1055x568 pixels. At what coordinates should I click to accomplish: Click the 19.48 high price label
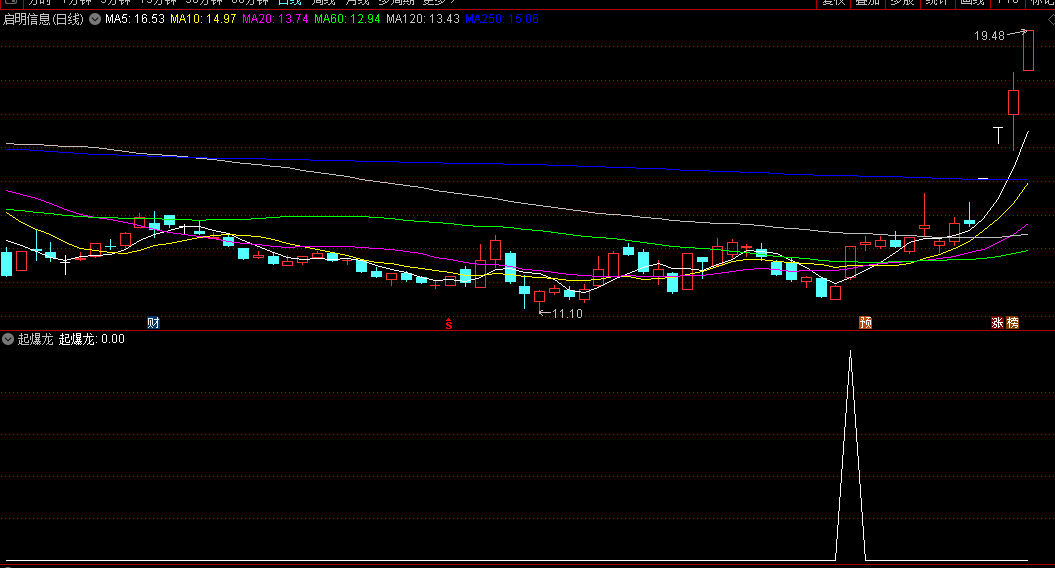[x=989, y=36]
